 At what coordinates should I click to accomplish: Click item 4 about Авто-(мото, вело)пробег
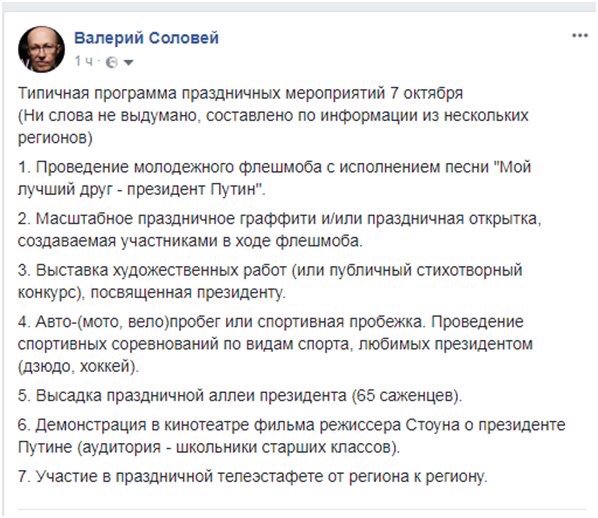coord(275,344)
